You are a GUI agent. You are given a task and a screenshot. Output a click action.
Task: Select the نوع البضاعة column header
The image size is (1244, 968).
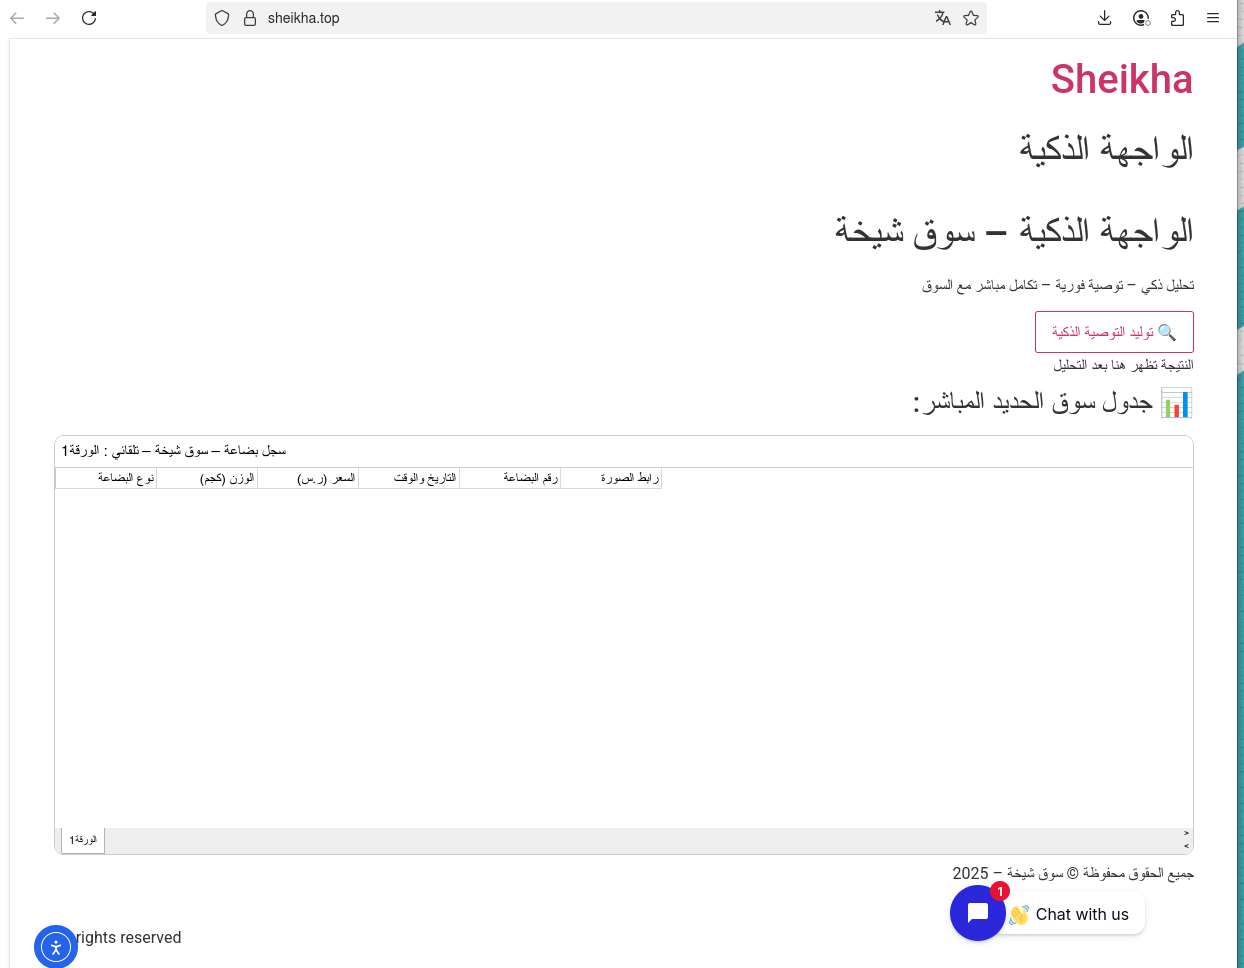coord(106,478)
